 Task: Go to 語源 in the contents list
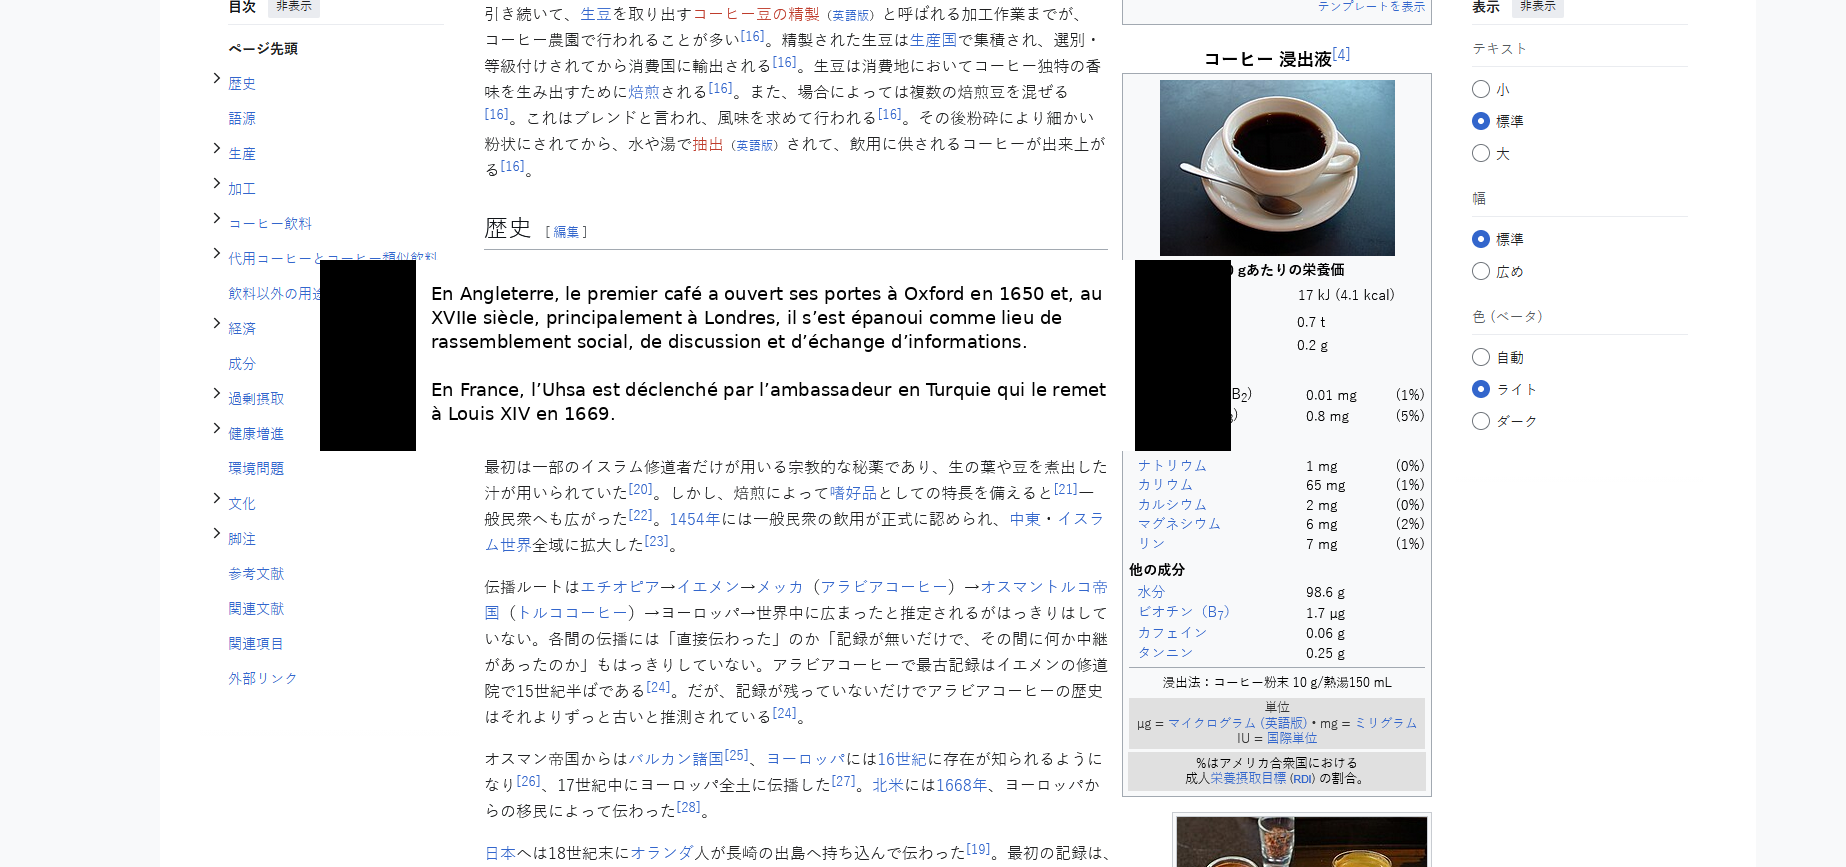click(x=242, y=119)
